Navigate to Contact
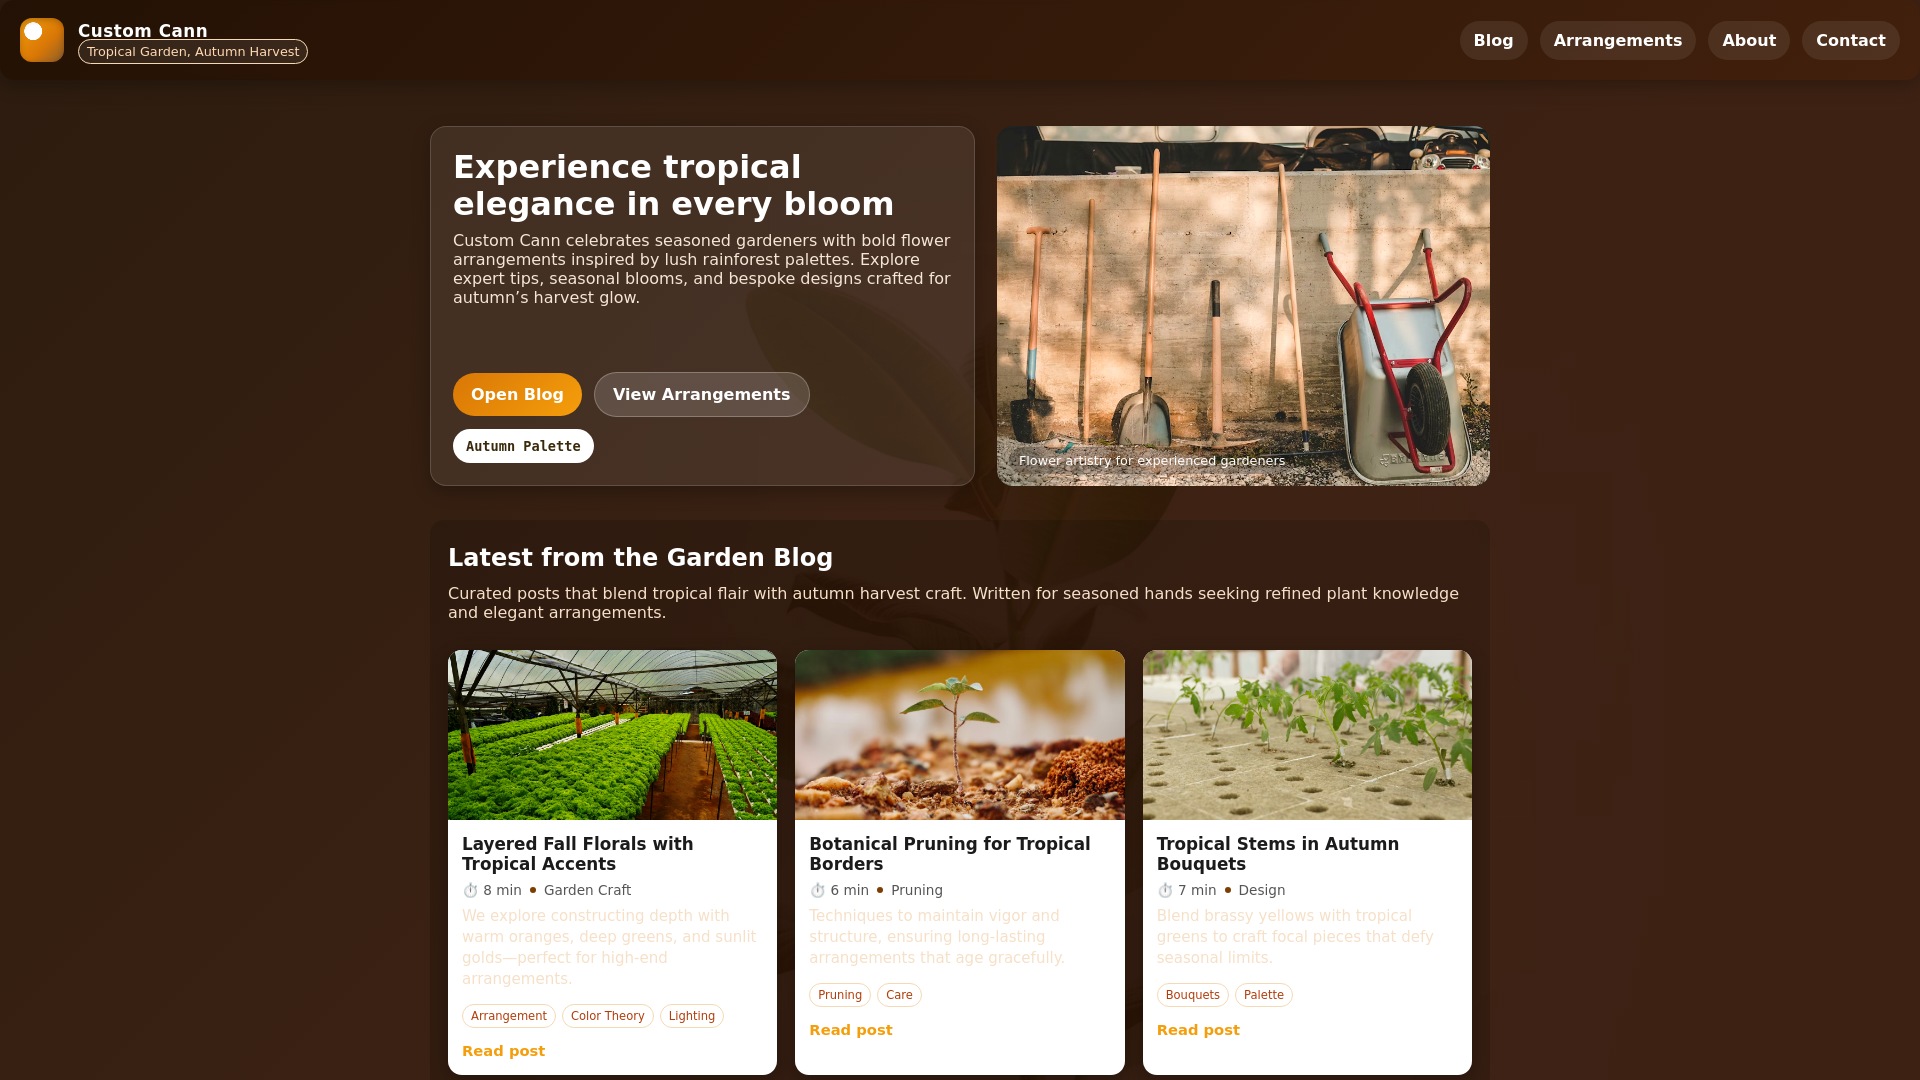Viewport: 1920px width, 1080px height. [1850, 40]
